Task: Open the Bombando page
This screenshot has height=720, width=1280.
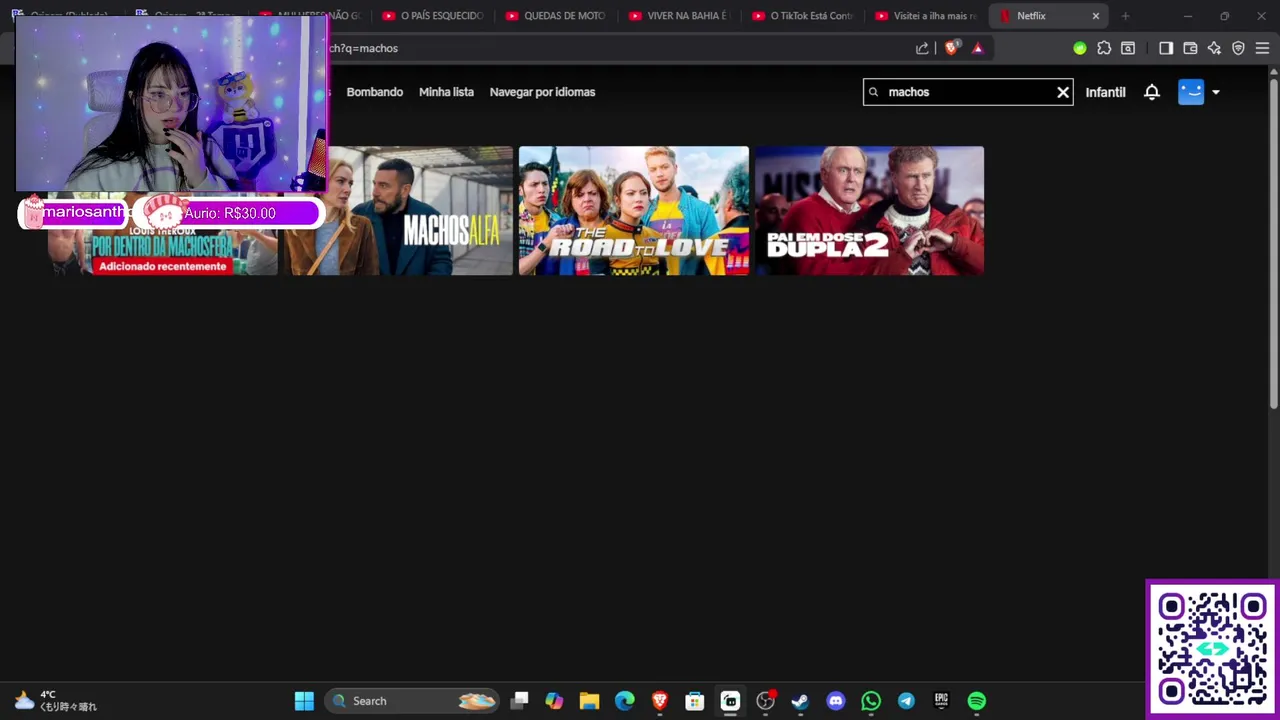Action: tap(375, 92)
